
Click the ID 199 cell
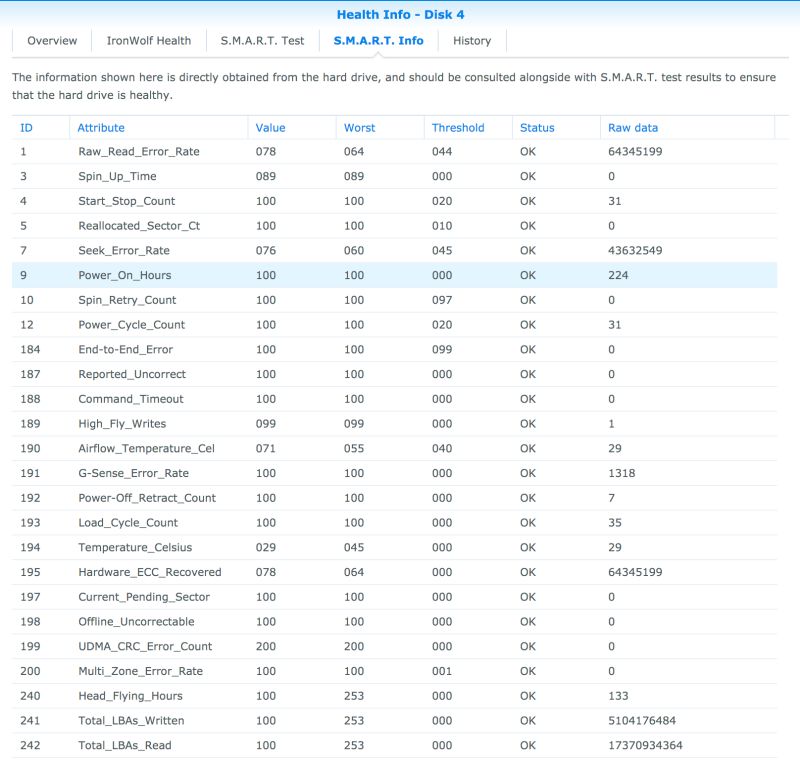tap(30, 647)
